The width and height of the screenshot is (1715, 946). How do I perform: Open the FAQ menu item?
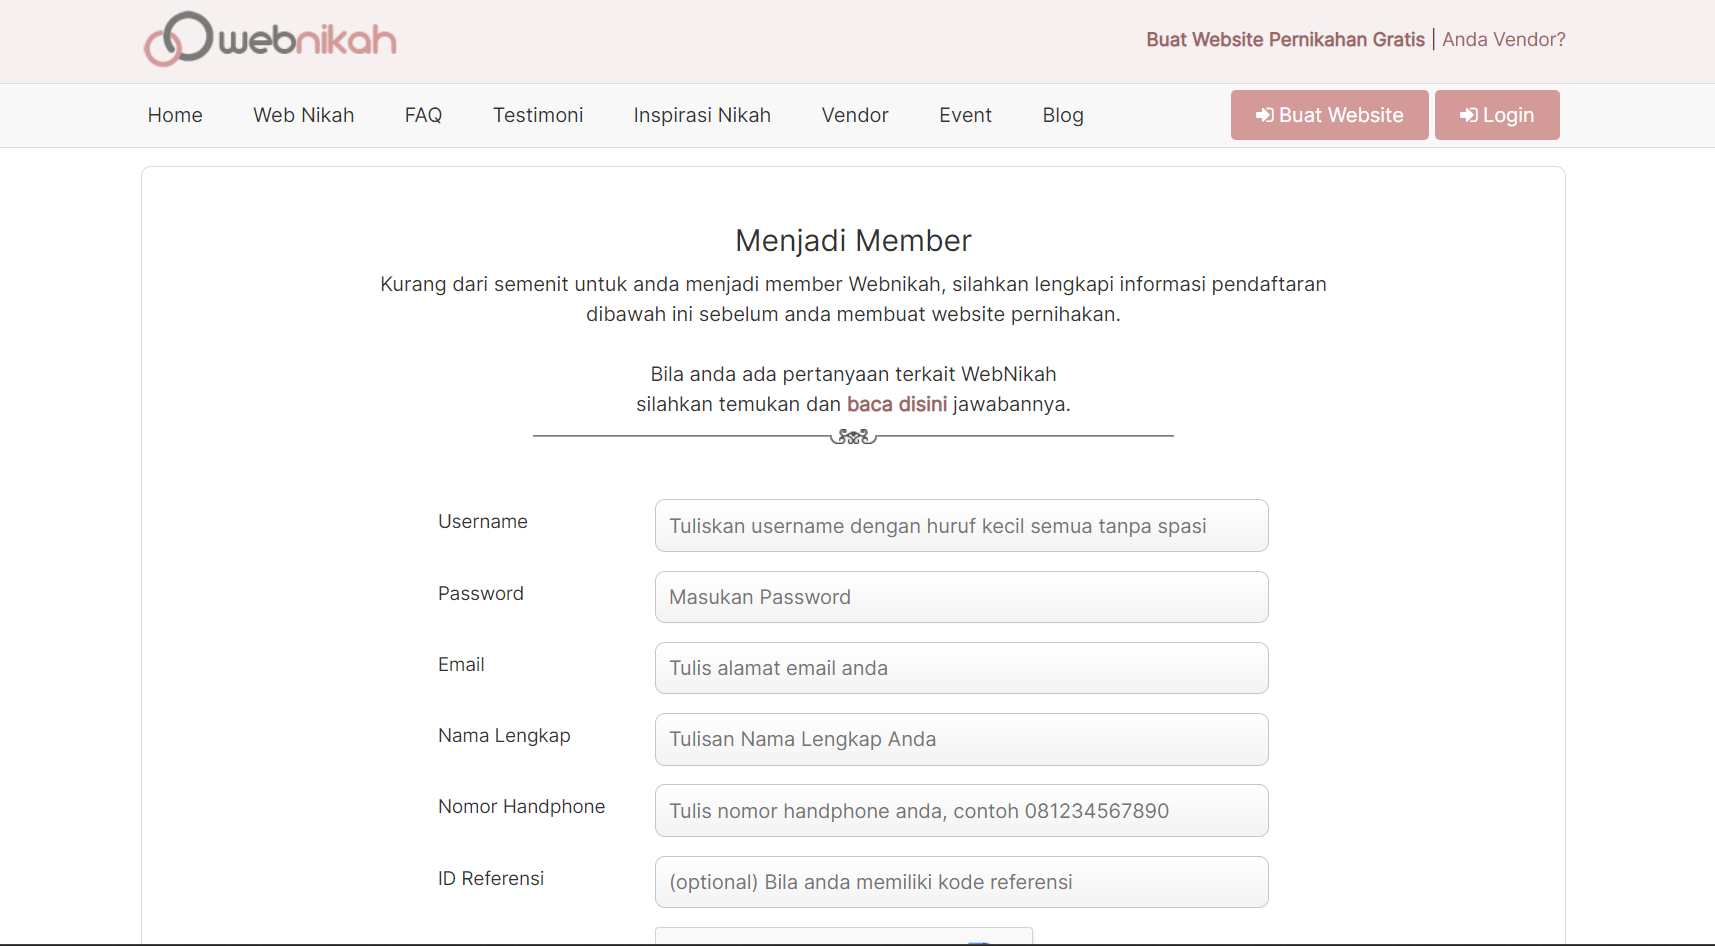[423, 115]
